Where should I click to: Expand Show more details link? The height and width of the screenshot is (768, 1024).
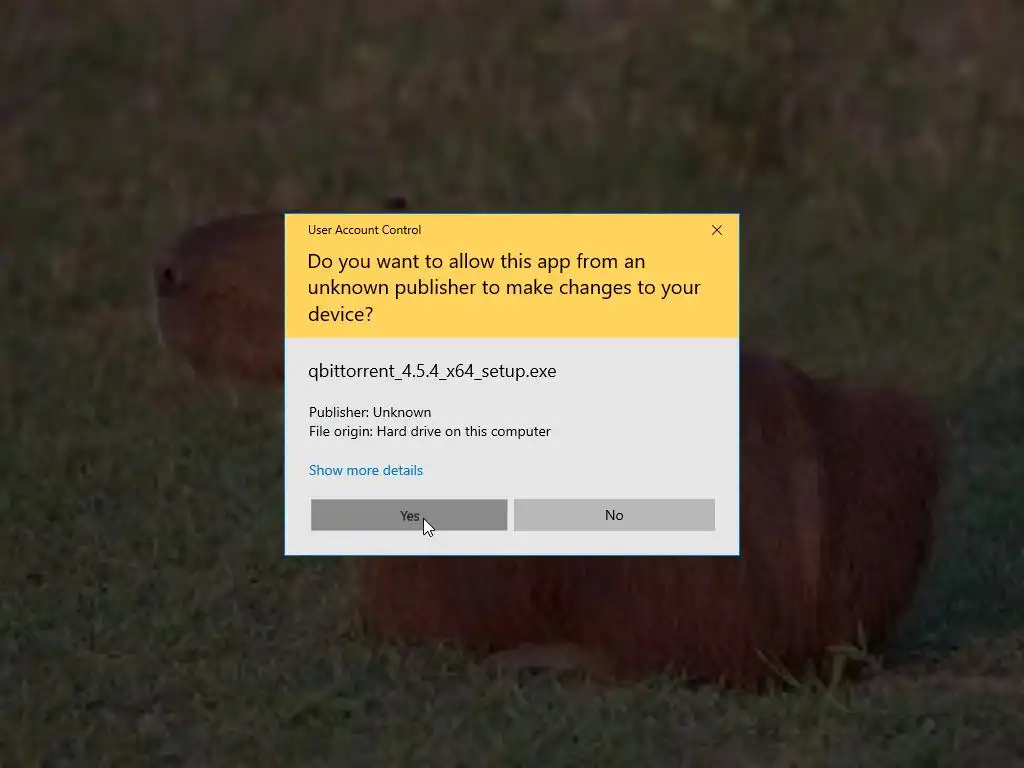(x=366, y=470)
